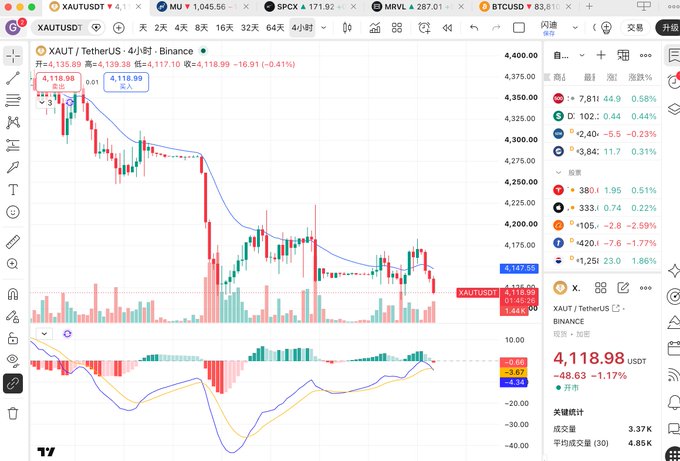Select the 天 daily timeframe
Screen dimensions: 680x461
(143, 28)
